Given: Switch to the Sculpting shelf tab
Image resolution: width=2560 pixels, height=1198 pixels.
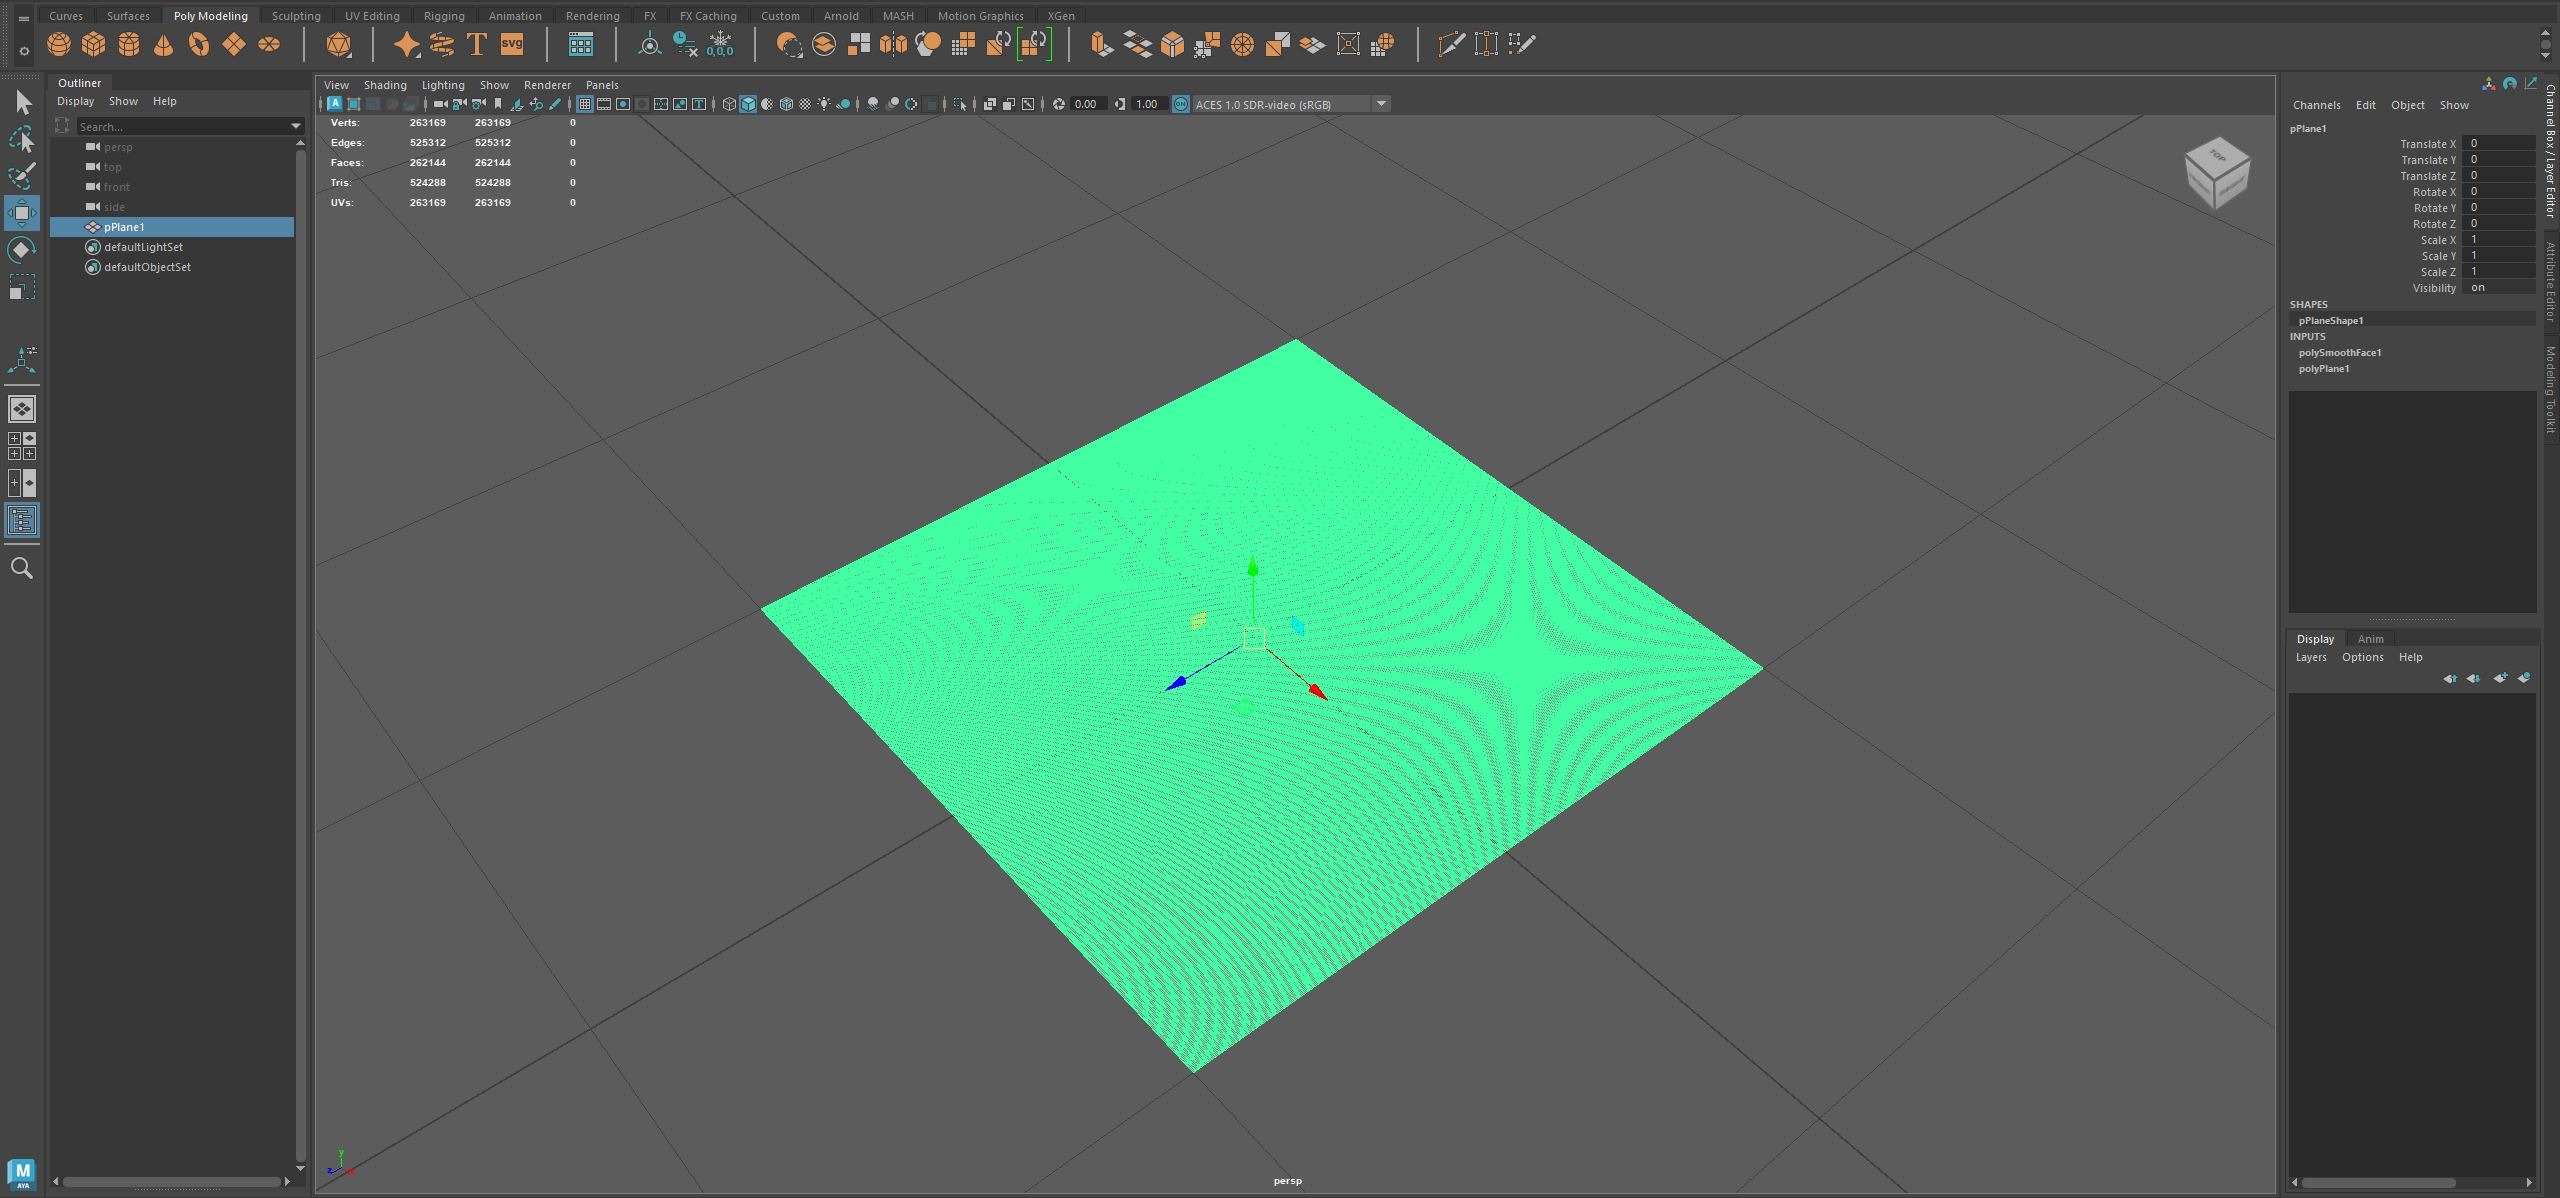Looking at the screenshot, I should pyautogui.click(x=296, y=16).
